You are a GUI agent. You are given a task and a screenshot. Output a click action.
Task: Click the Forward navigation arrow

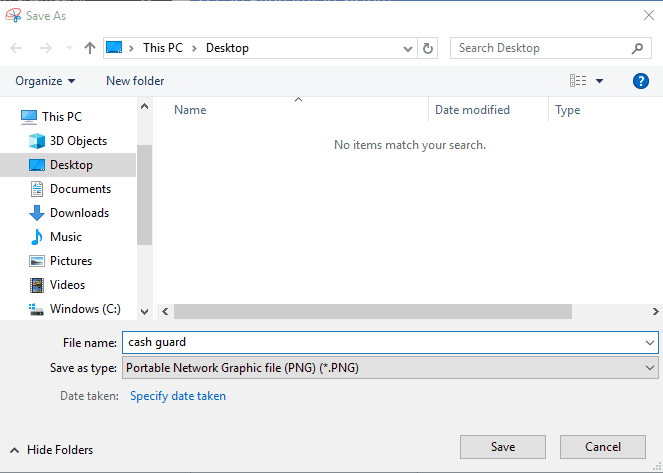[46, 48]
